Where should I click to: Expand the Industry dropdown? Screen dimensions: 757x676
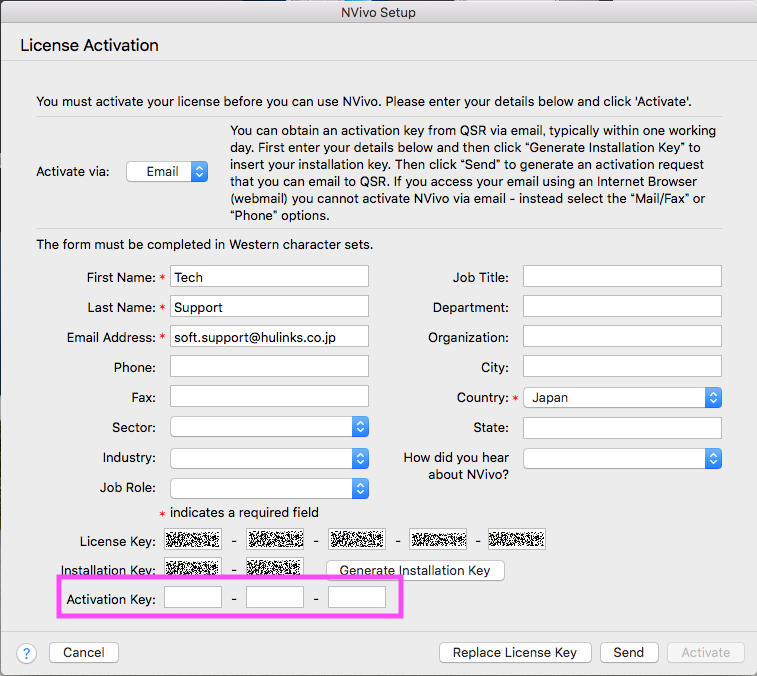click(x=269, y=458)
